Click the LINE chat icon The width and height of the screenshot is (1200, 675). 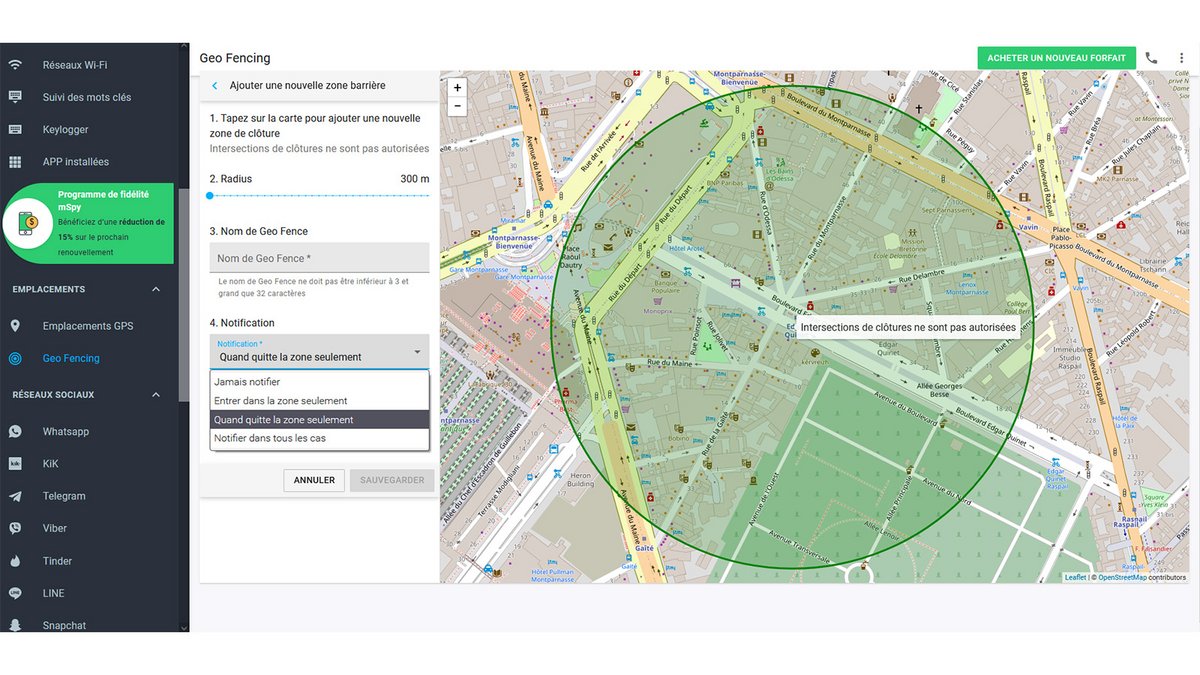(15, 593)
